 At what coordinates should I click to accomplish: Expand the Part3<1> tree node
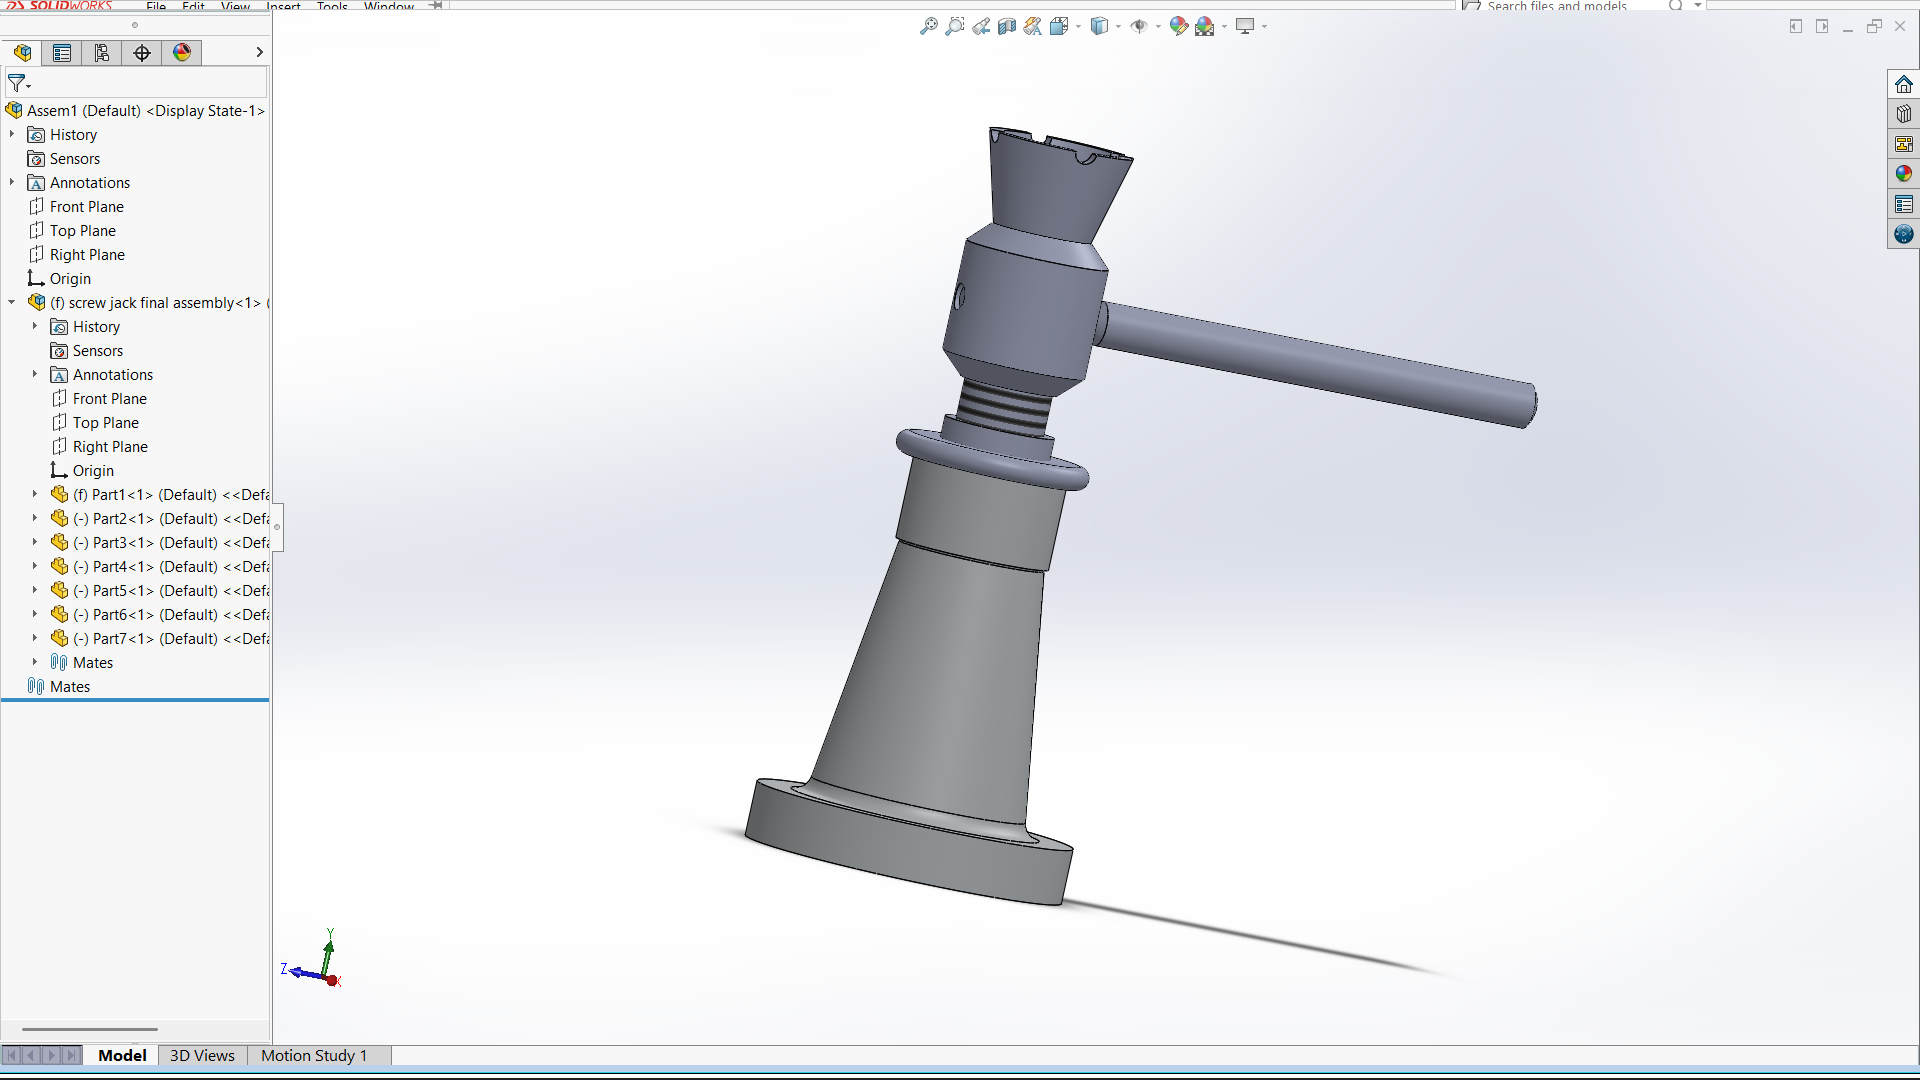(x=35, y=542)
